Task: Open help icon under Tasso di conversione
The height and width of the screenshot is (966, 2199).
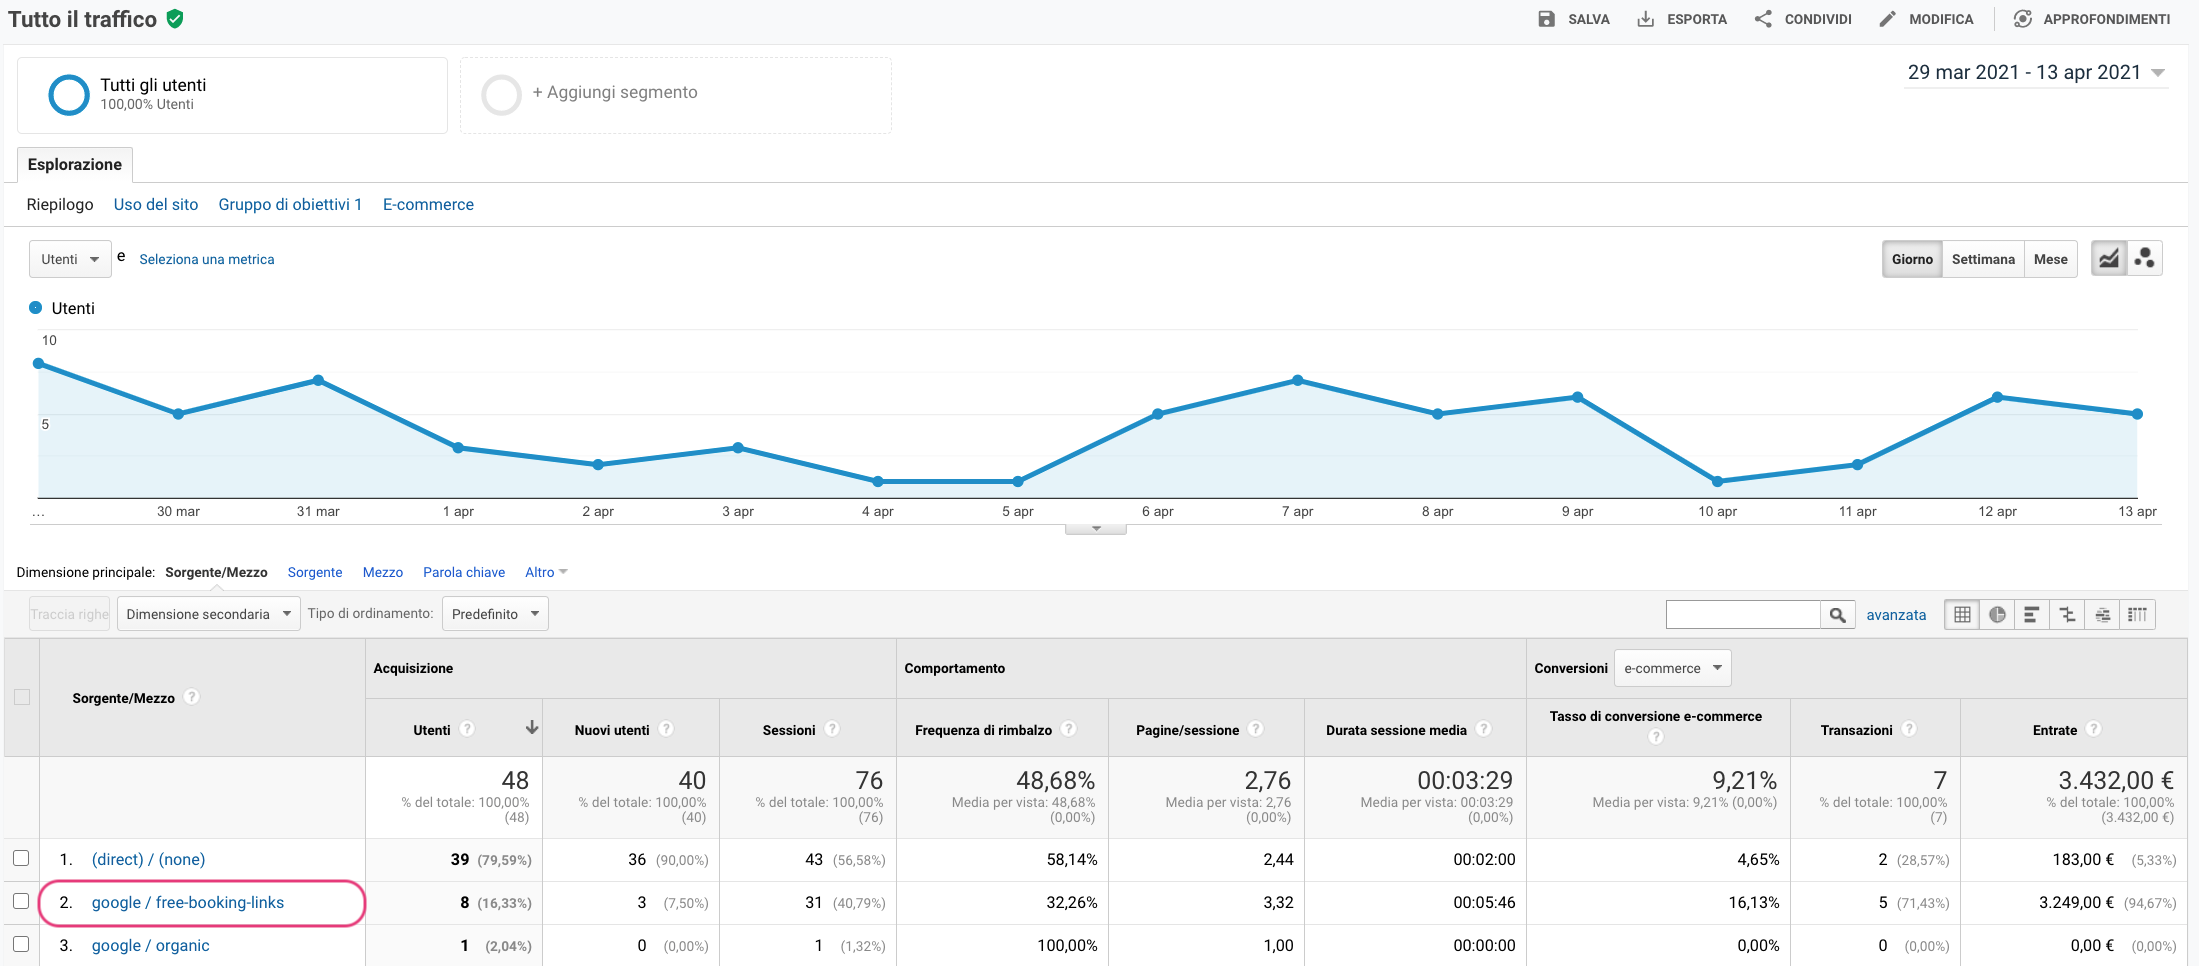Action: (1656, 737)
